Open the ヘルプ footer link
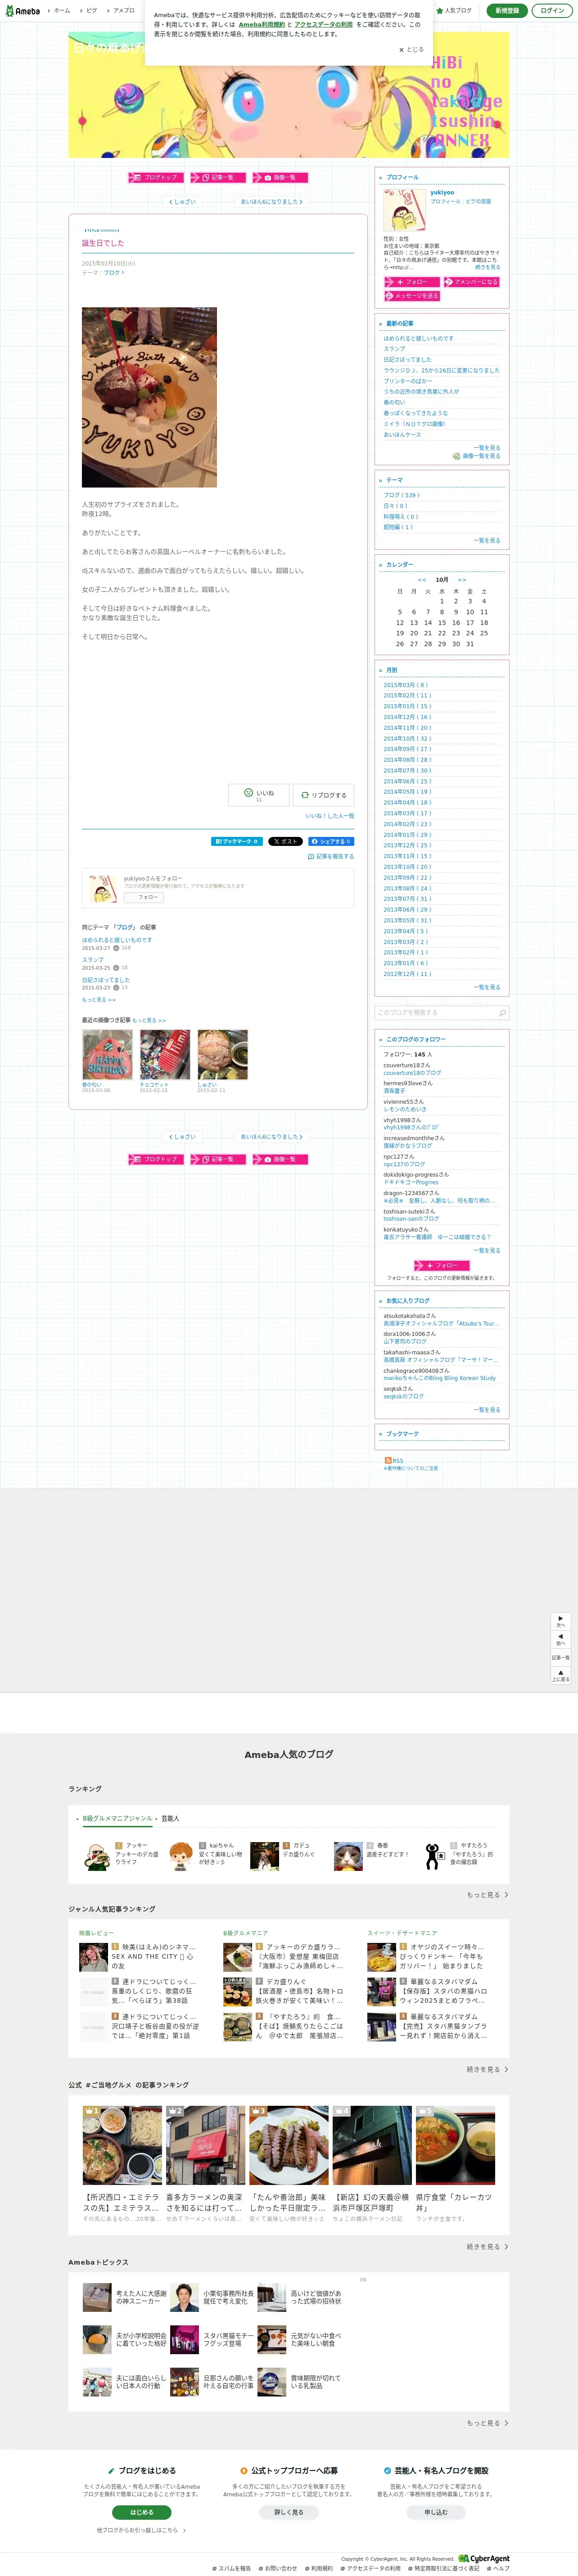578x2576 pixels. (x=499, y=2568)
